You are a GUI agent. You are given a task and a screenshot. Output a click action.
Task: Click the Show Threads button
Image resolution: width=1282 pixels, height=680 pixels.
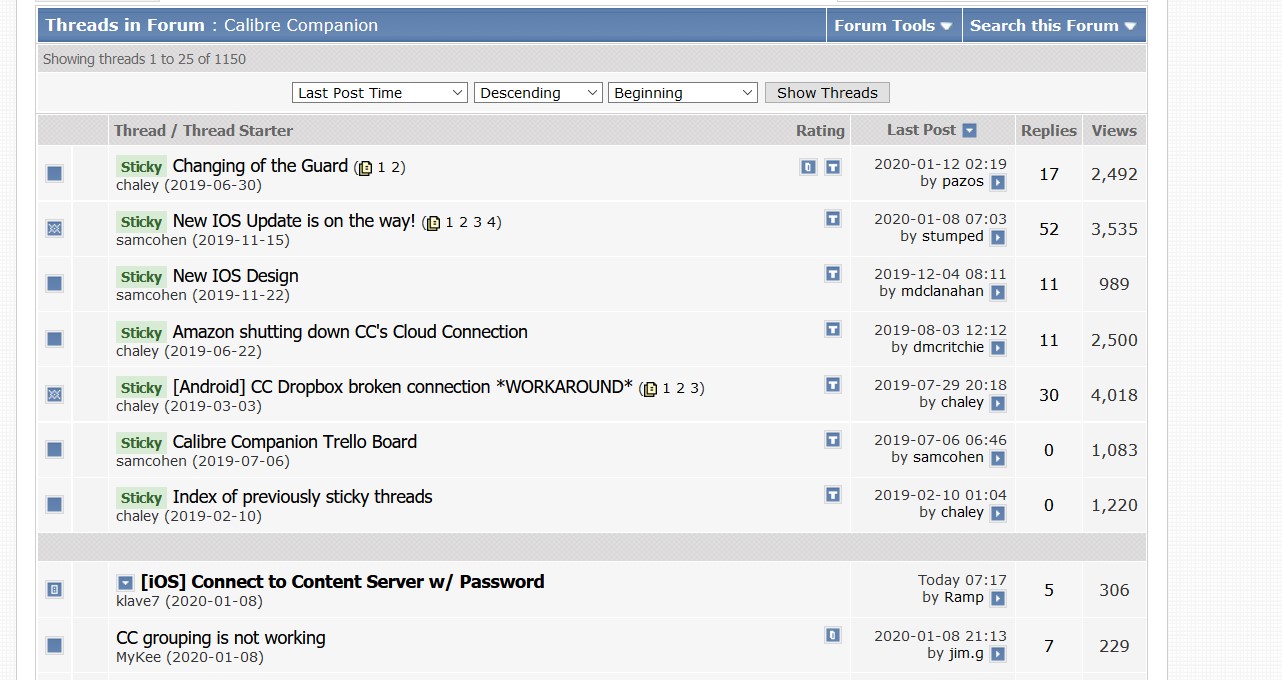(x=827, y=93)
